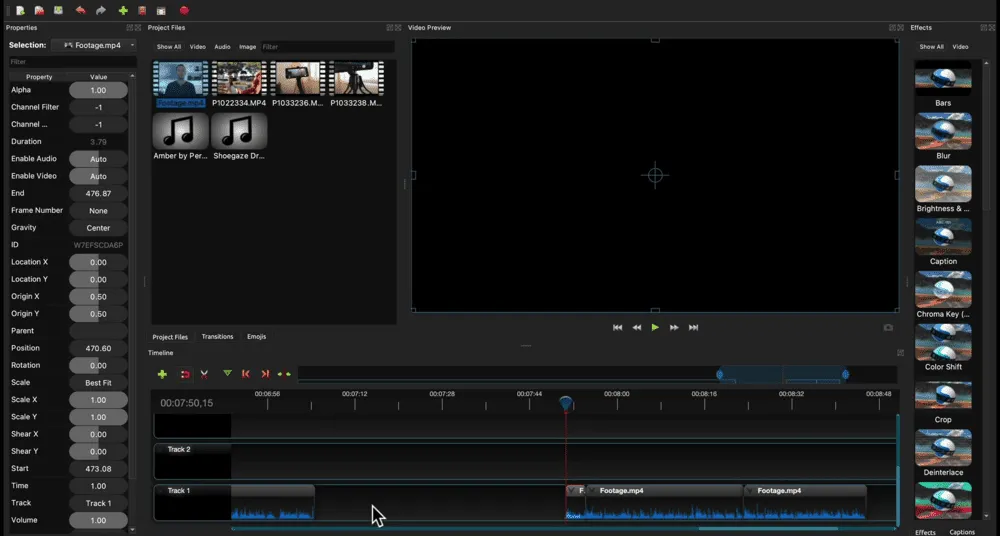Click the green Add Marker icon
Image resolution: width=1000 pixels, height=536 pixels.
coord(227,373)
